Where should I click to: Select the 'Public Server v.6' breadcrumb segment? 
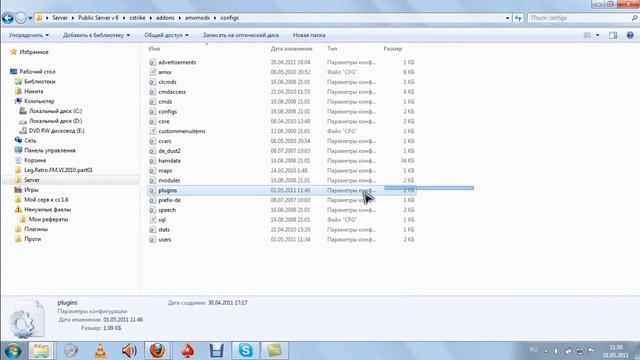(98, 18)
